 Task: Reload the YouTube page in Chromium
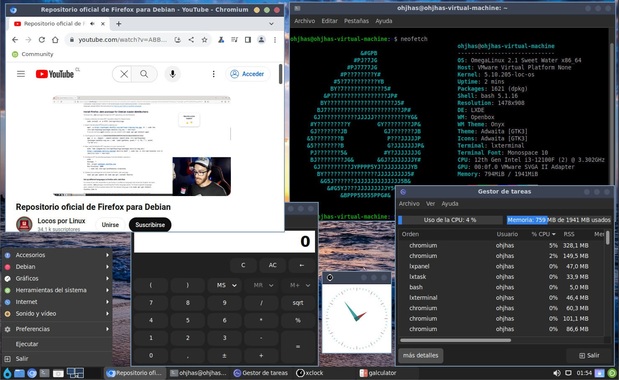41,39
